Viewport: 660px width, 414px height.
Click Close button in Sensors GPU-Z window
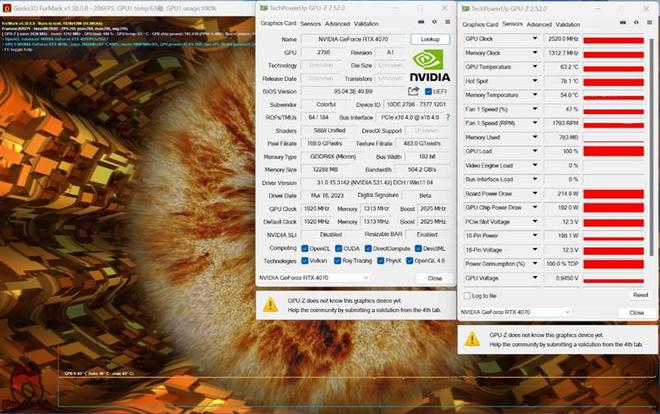636,313
